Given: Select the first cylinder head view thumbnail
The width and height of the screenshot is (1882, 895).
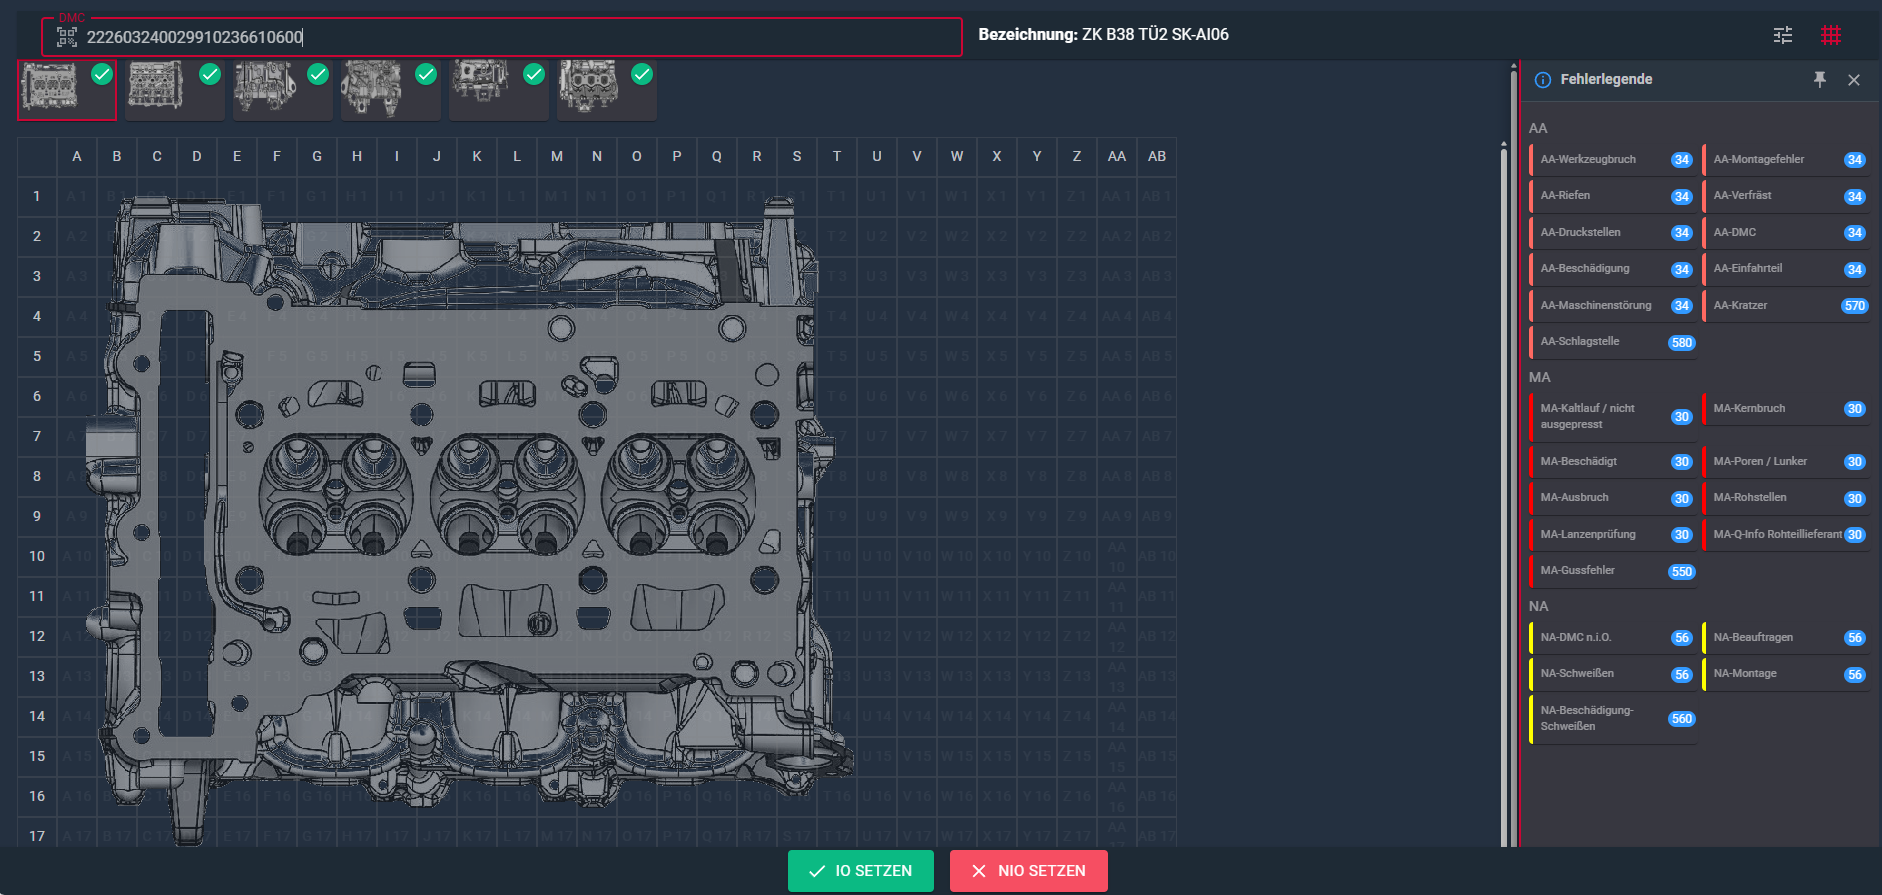Looking at the screenshot, I should click(67, 90).
